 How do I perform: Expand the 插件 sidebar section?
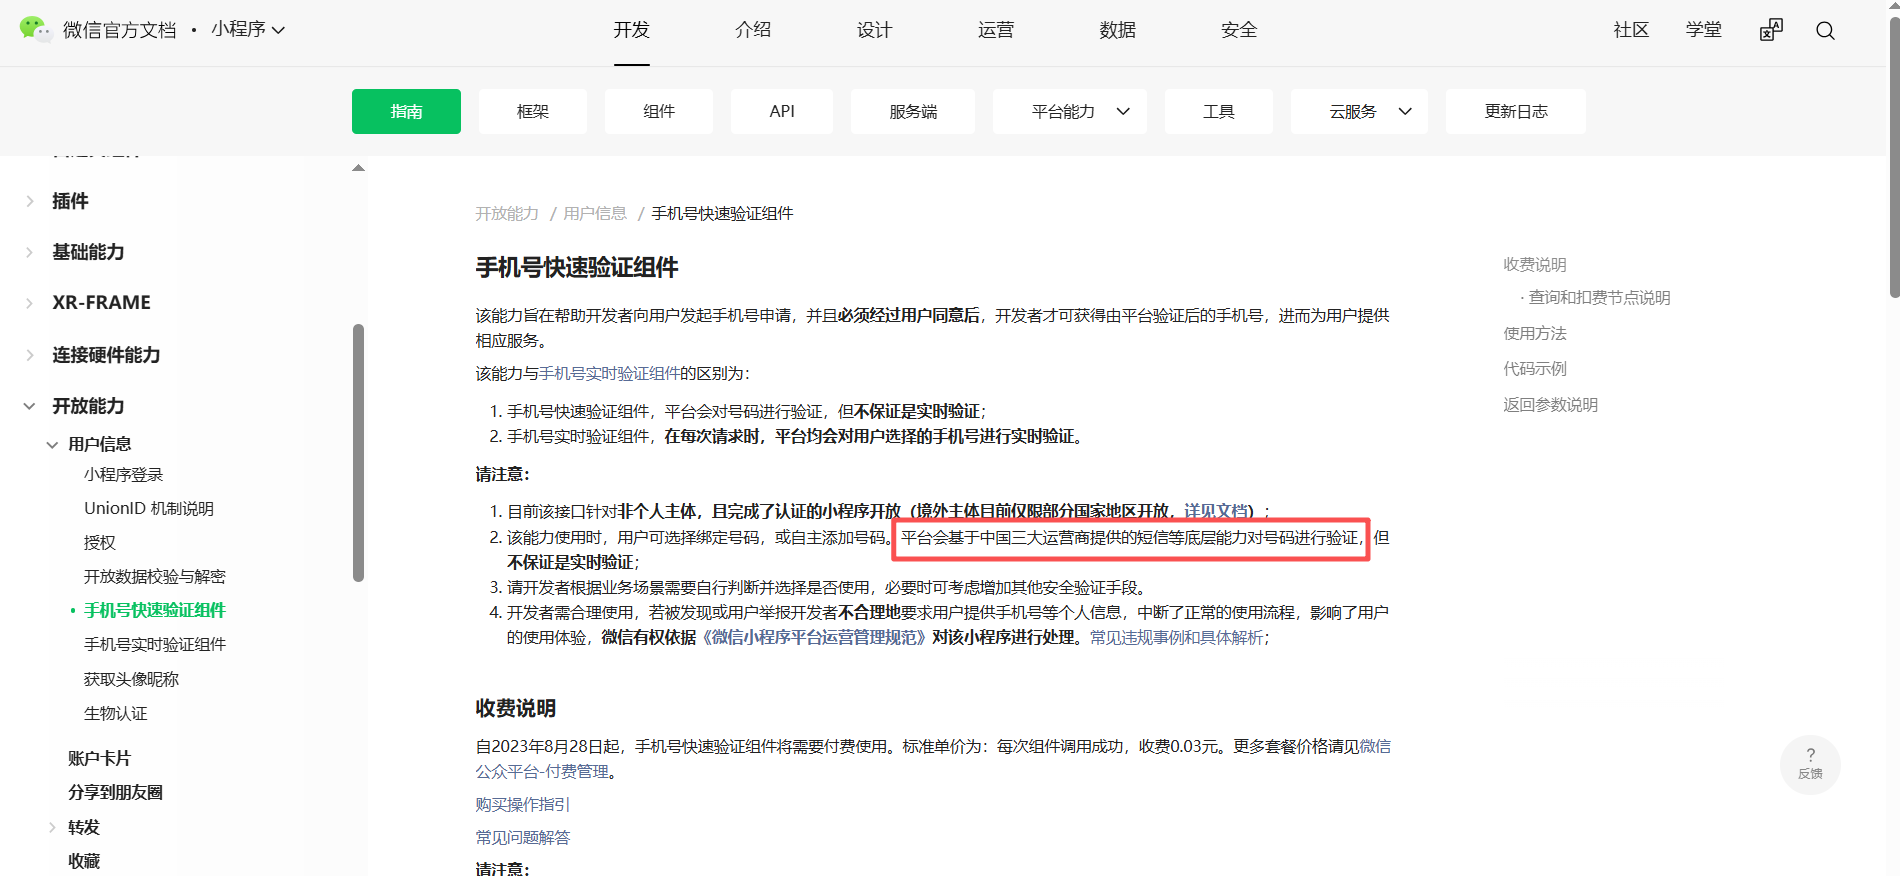tap(29, 201)
